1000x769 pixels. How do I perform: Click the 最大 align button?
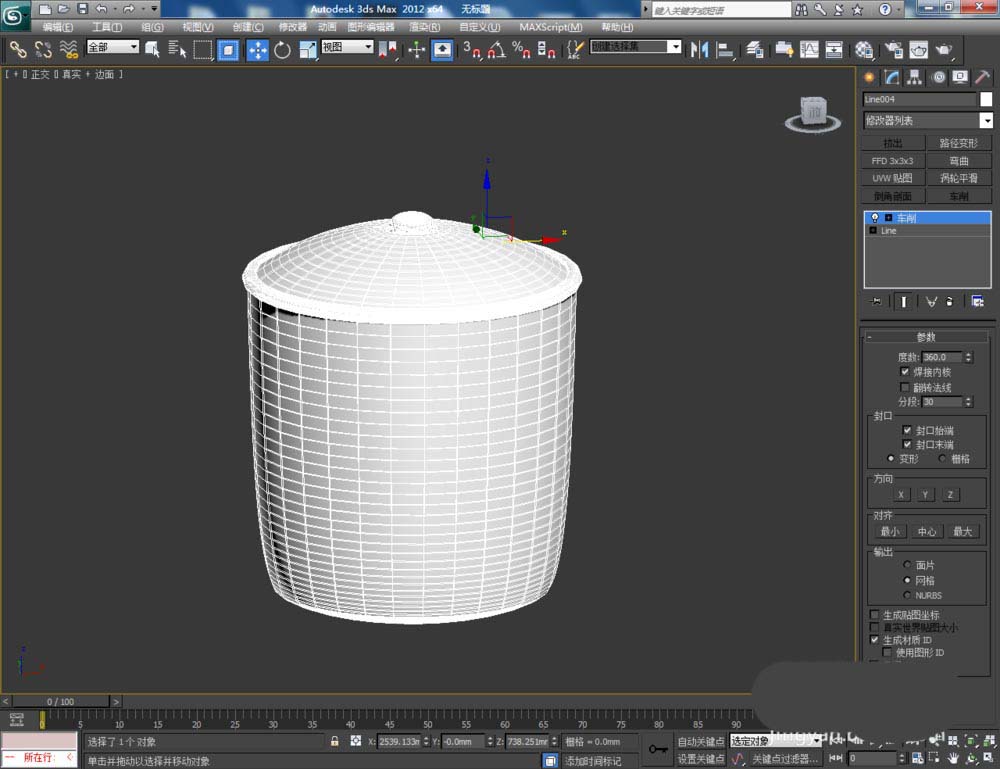962,532
